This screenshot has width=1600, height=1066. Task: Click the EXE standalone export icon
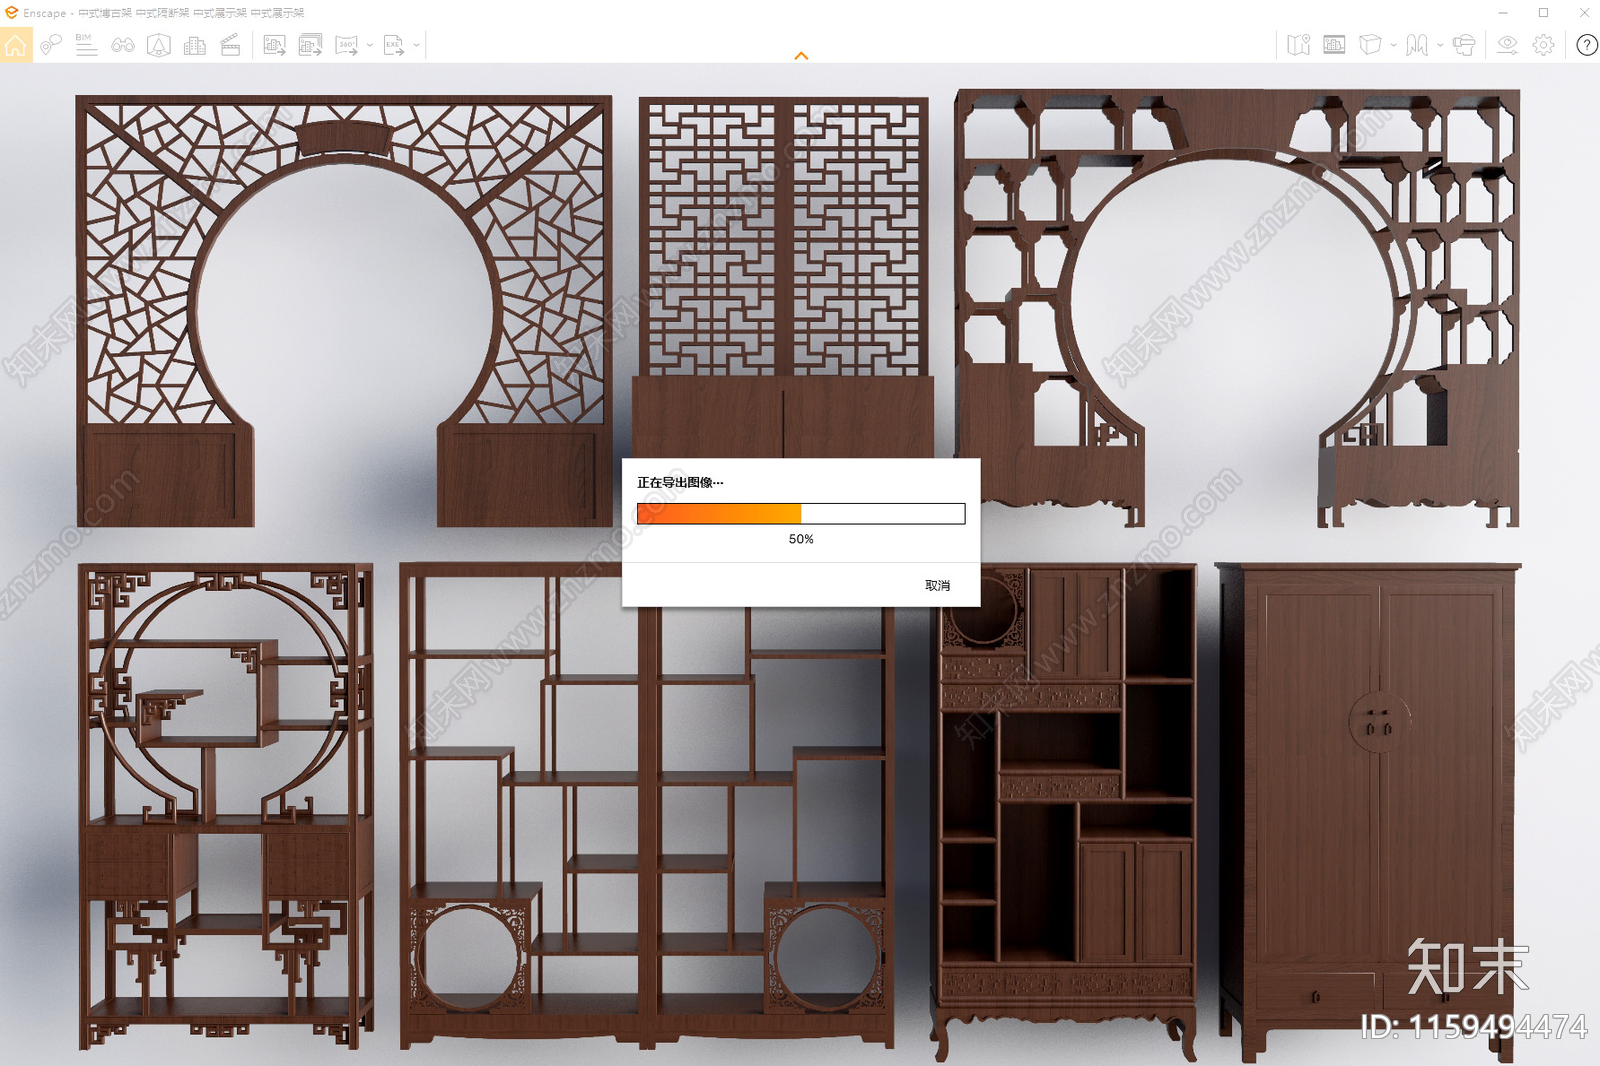[394, 45]
